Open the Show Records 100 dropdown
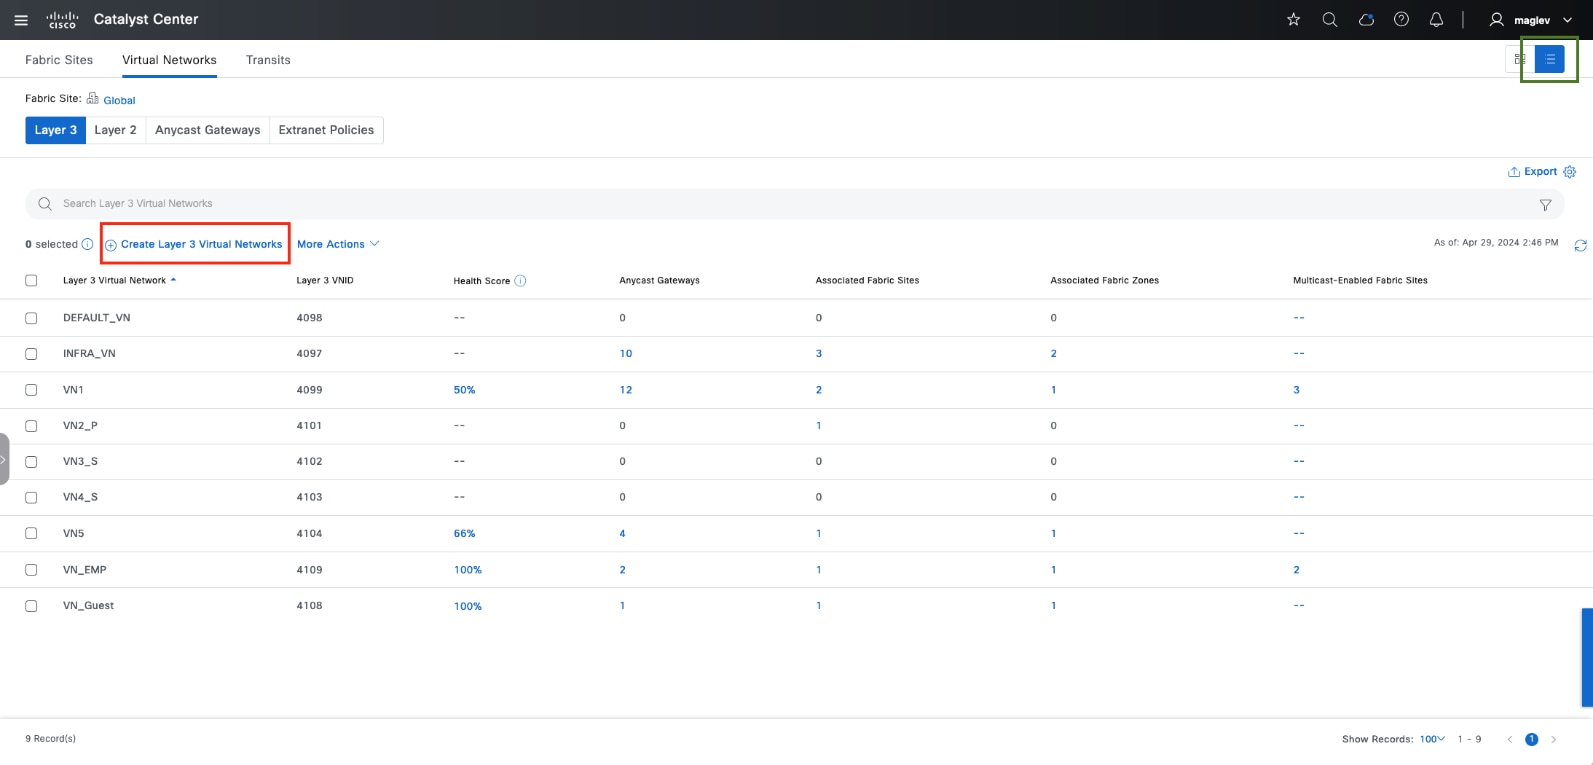Image resolution: width=1593 pixels, height=765 pixels. [1432, 739]
